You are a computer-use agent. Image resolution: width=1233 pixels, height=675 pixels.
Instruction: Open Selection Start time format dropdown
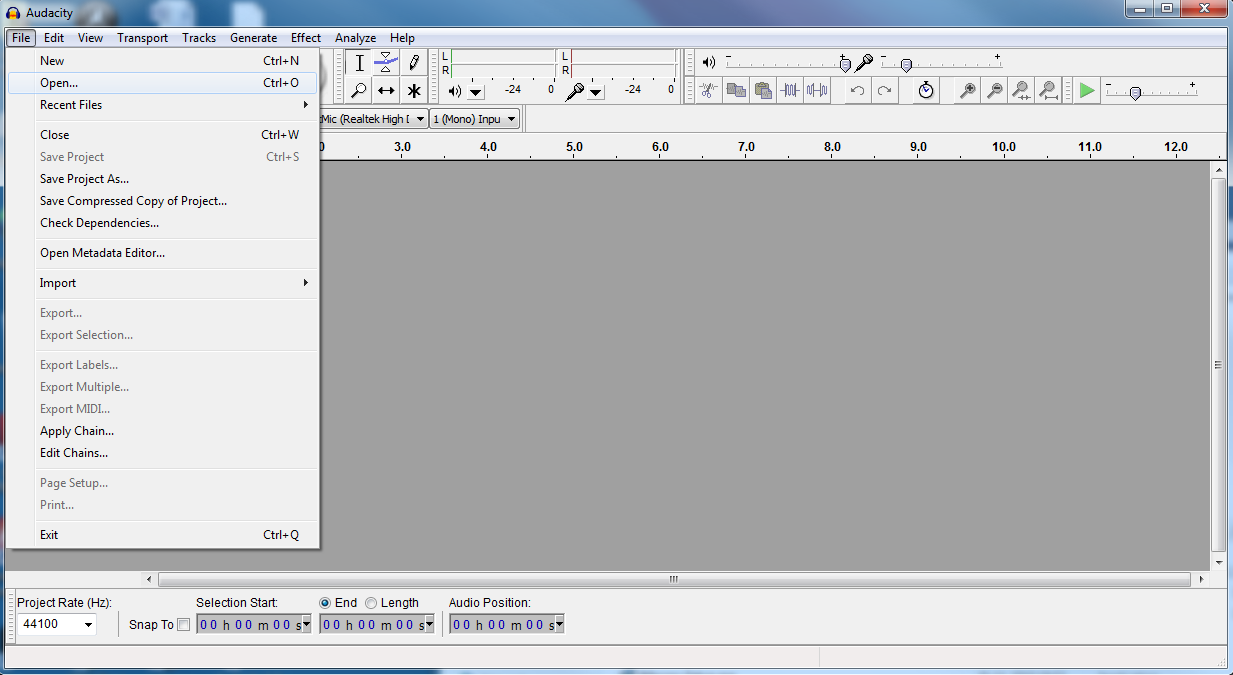click(306, 625)
